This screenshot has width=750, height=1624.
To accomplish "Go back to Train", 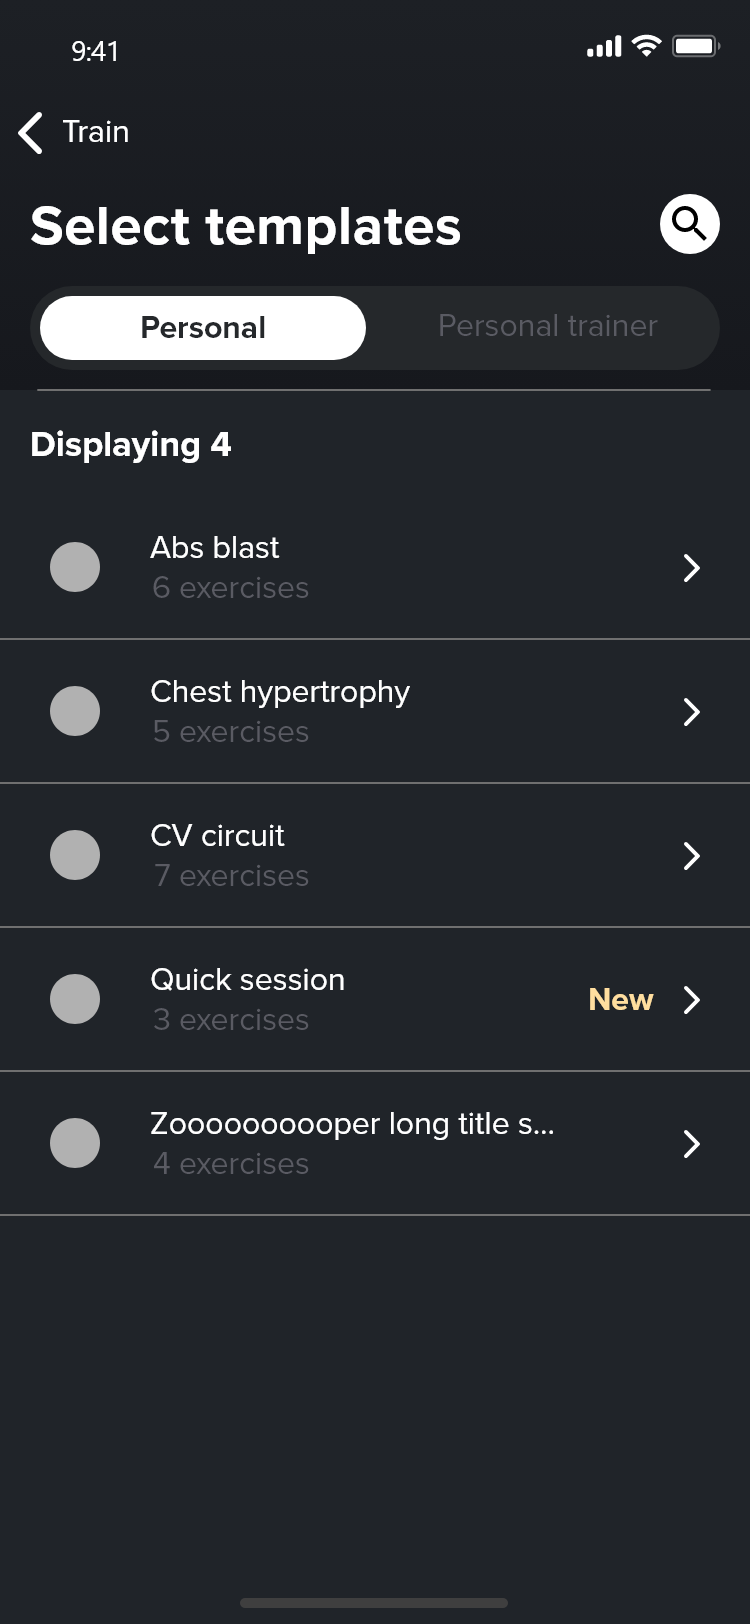I will click(96, 132).
